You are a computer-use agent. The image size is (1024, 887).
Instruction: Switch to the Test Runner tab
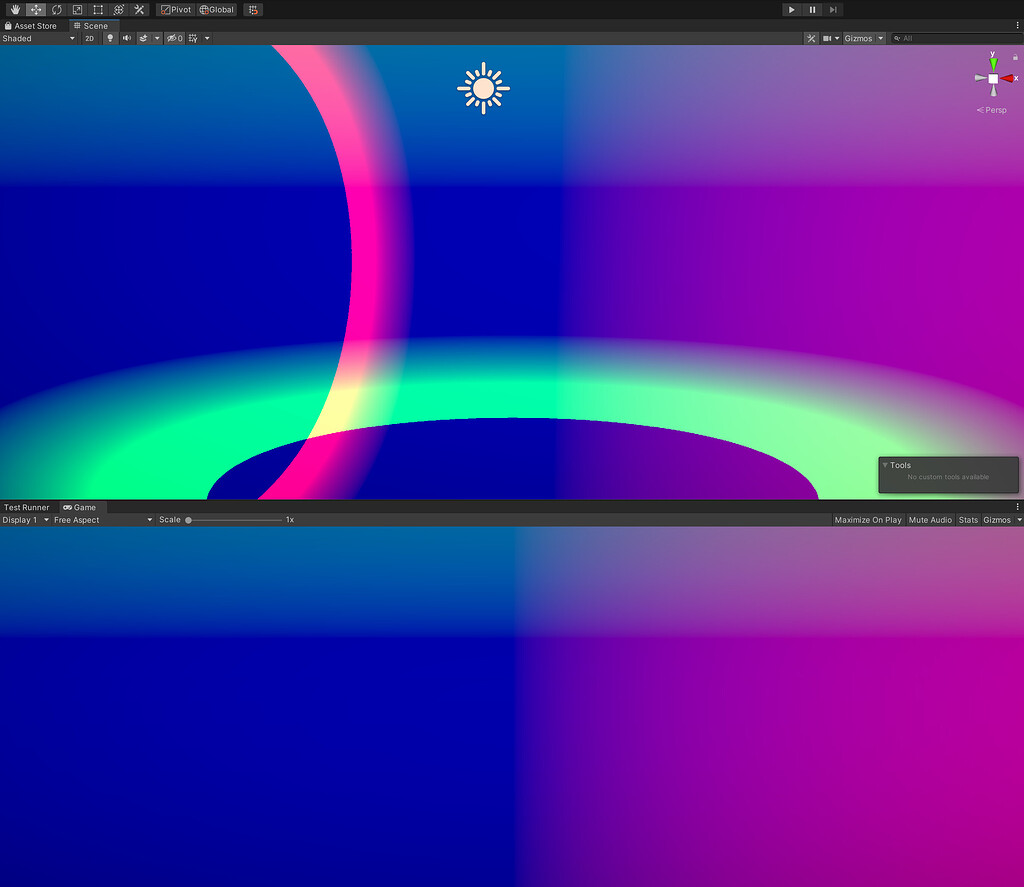pyautogui.click(x=27, y=507)
